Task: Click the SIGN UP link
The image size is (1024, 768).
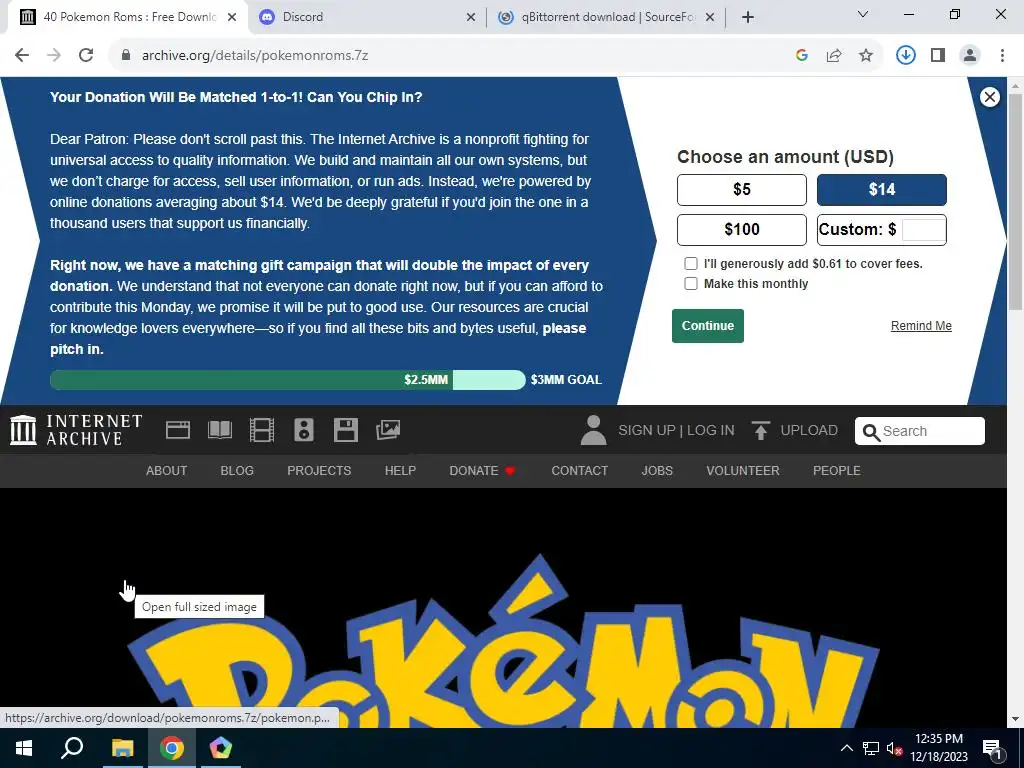Action: pyautogui.click(x=647, y=430)
